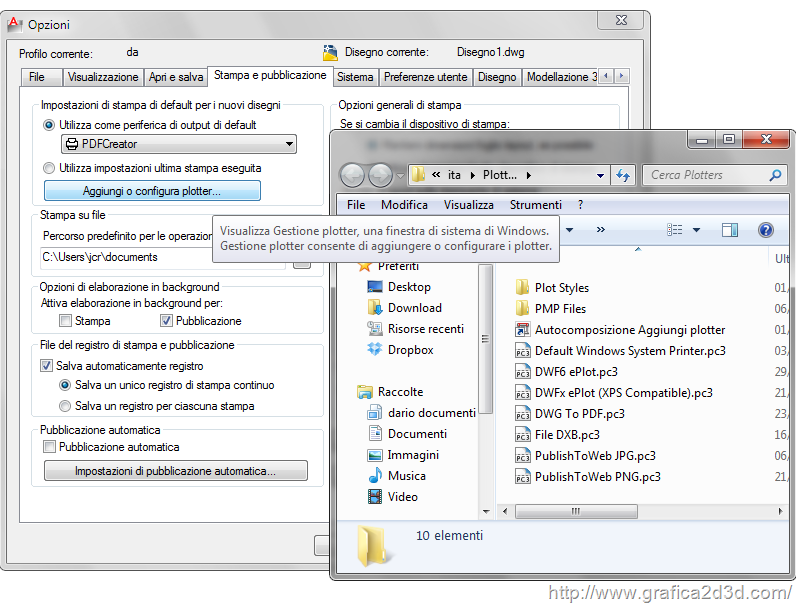The image size is (796, 604).
Task: Expand the view options dropdown arrow
Action: pyautogui.click(x=697, y=230)
